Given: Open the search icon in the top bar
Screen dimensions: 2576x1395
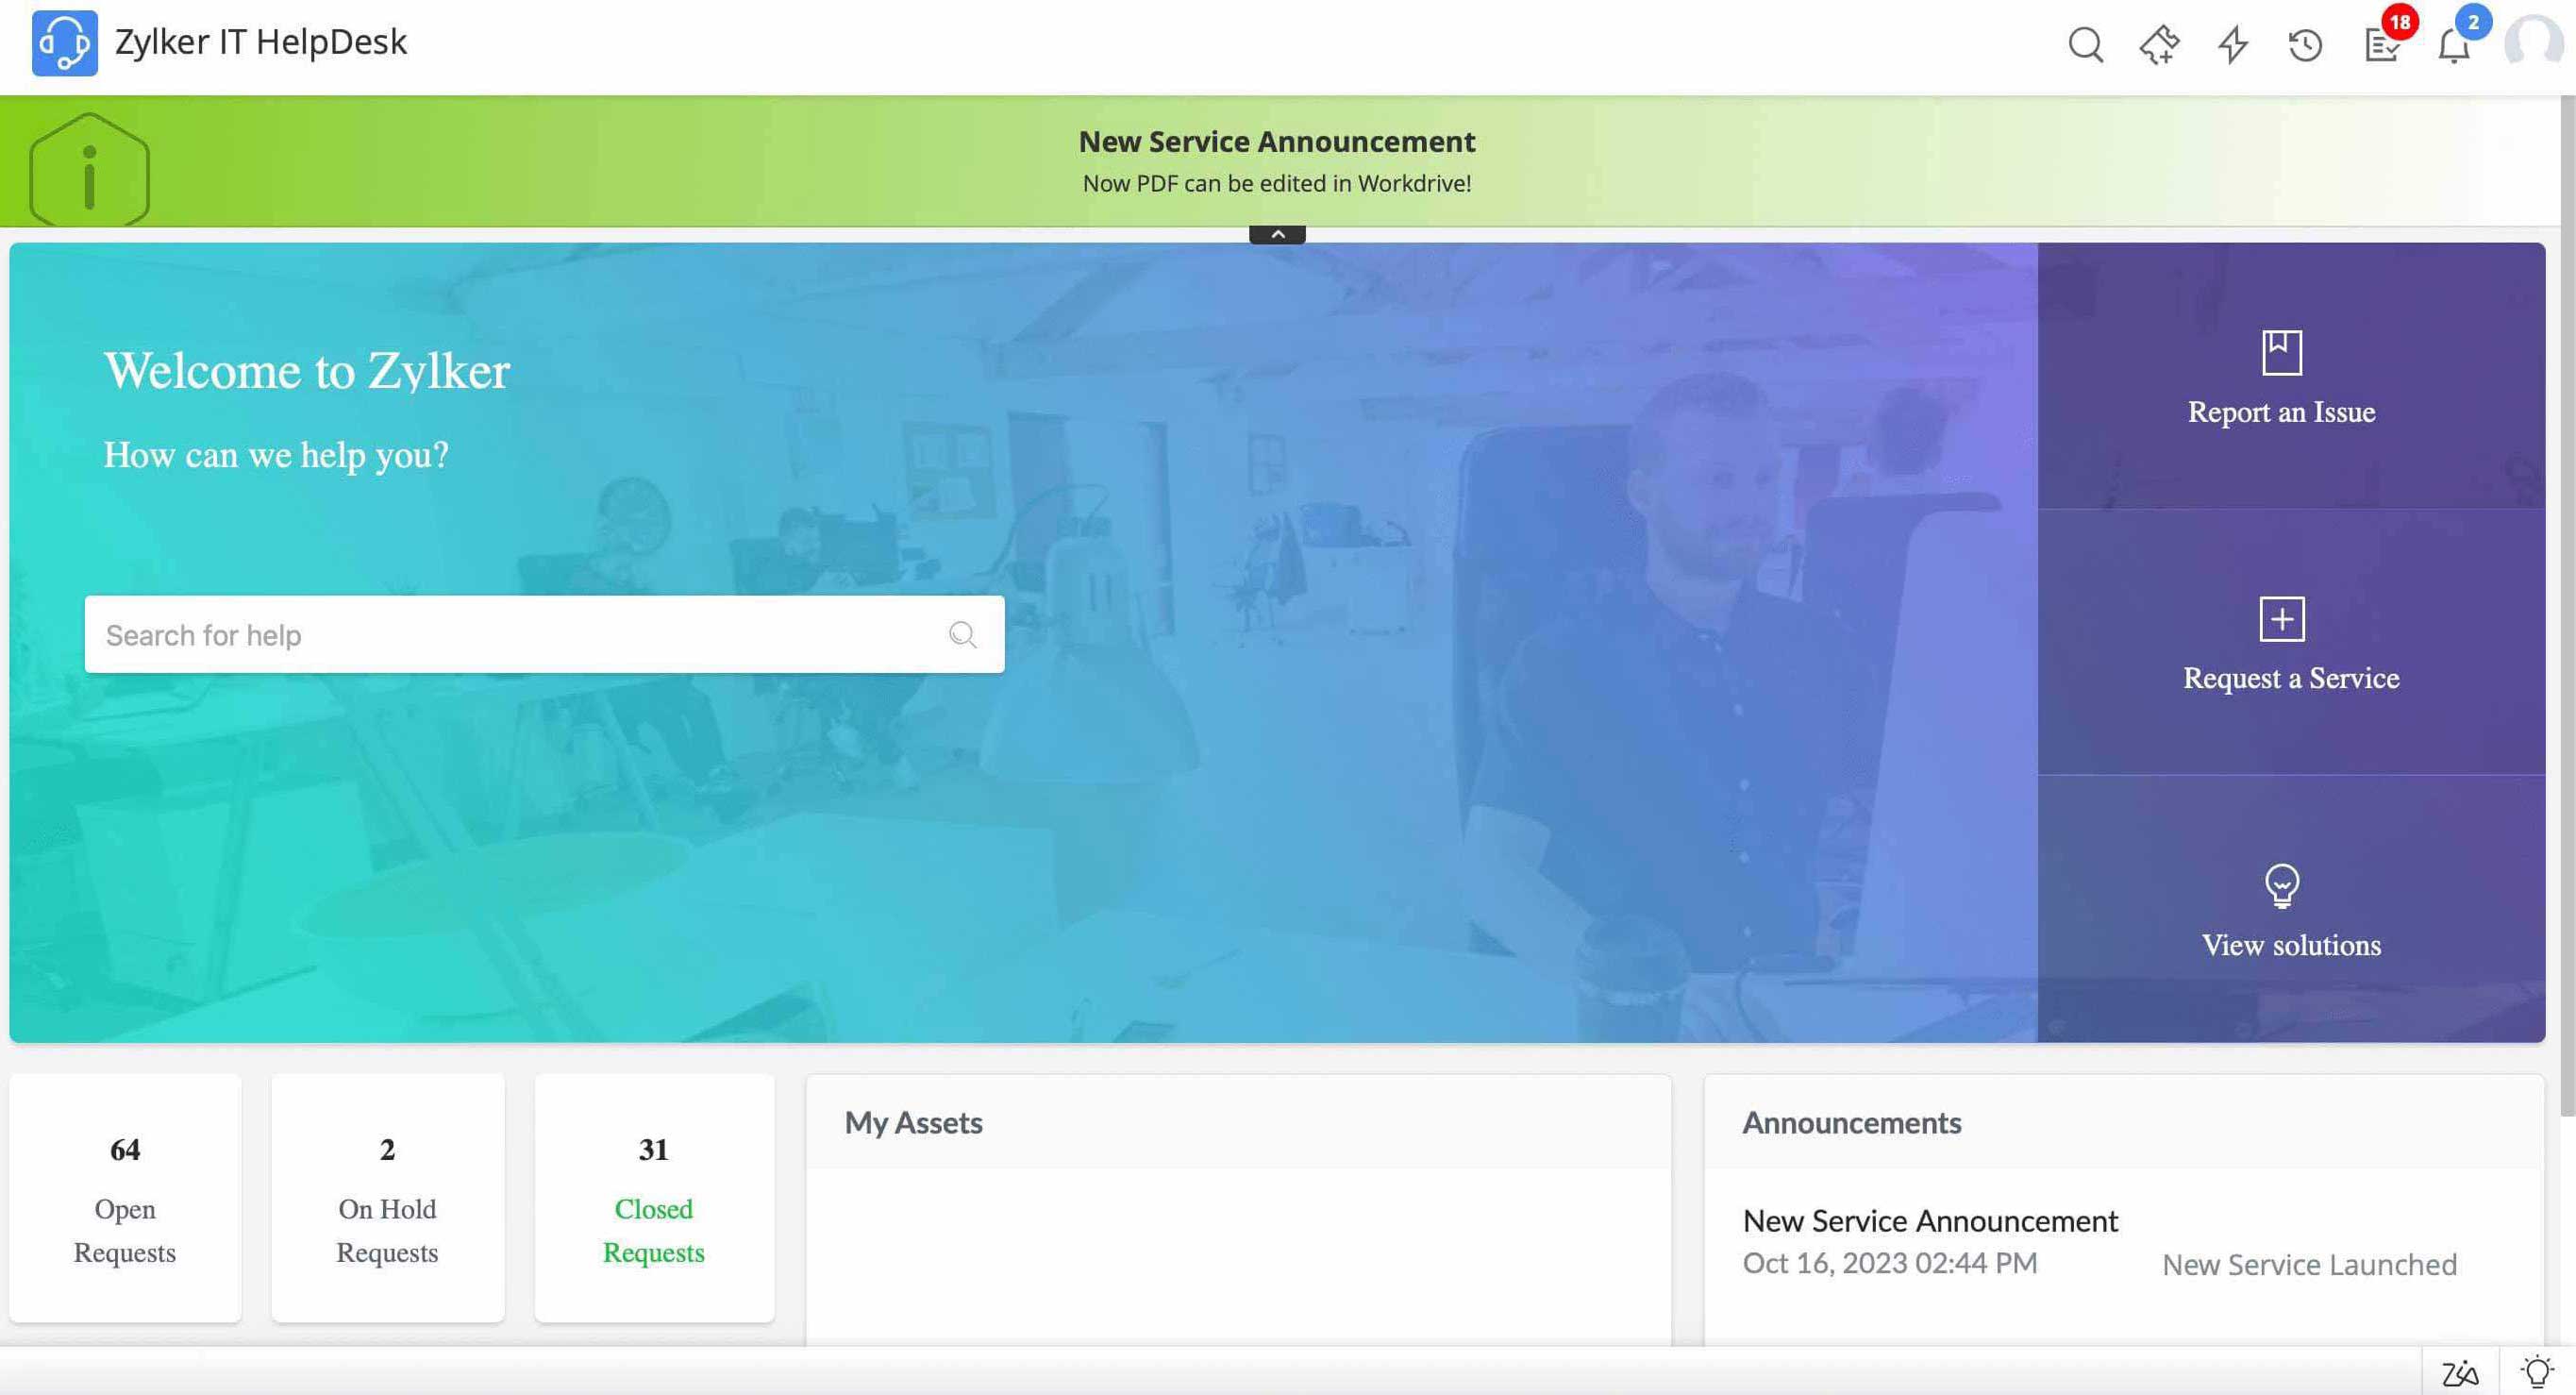Looking at the screenshot, I should 2086,44.
